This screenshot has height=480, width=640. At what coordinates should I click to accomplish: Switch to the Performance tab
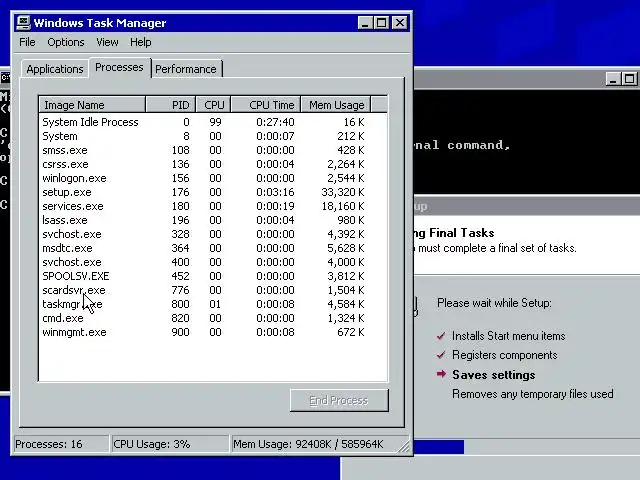tap(186, 69)
